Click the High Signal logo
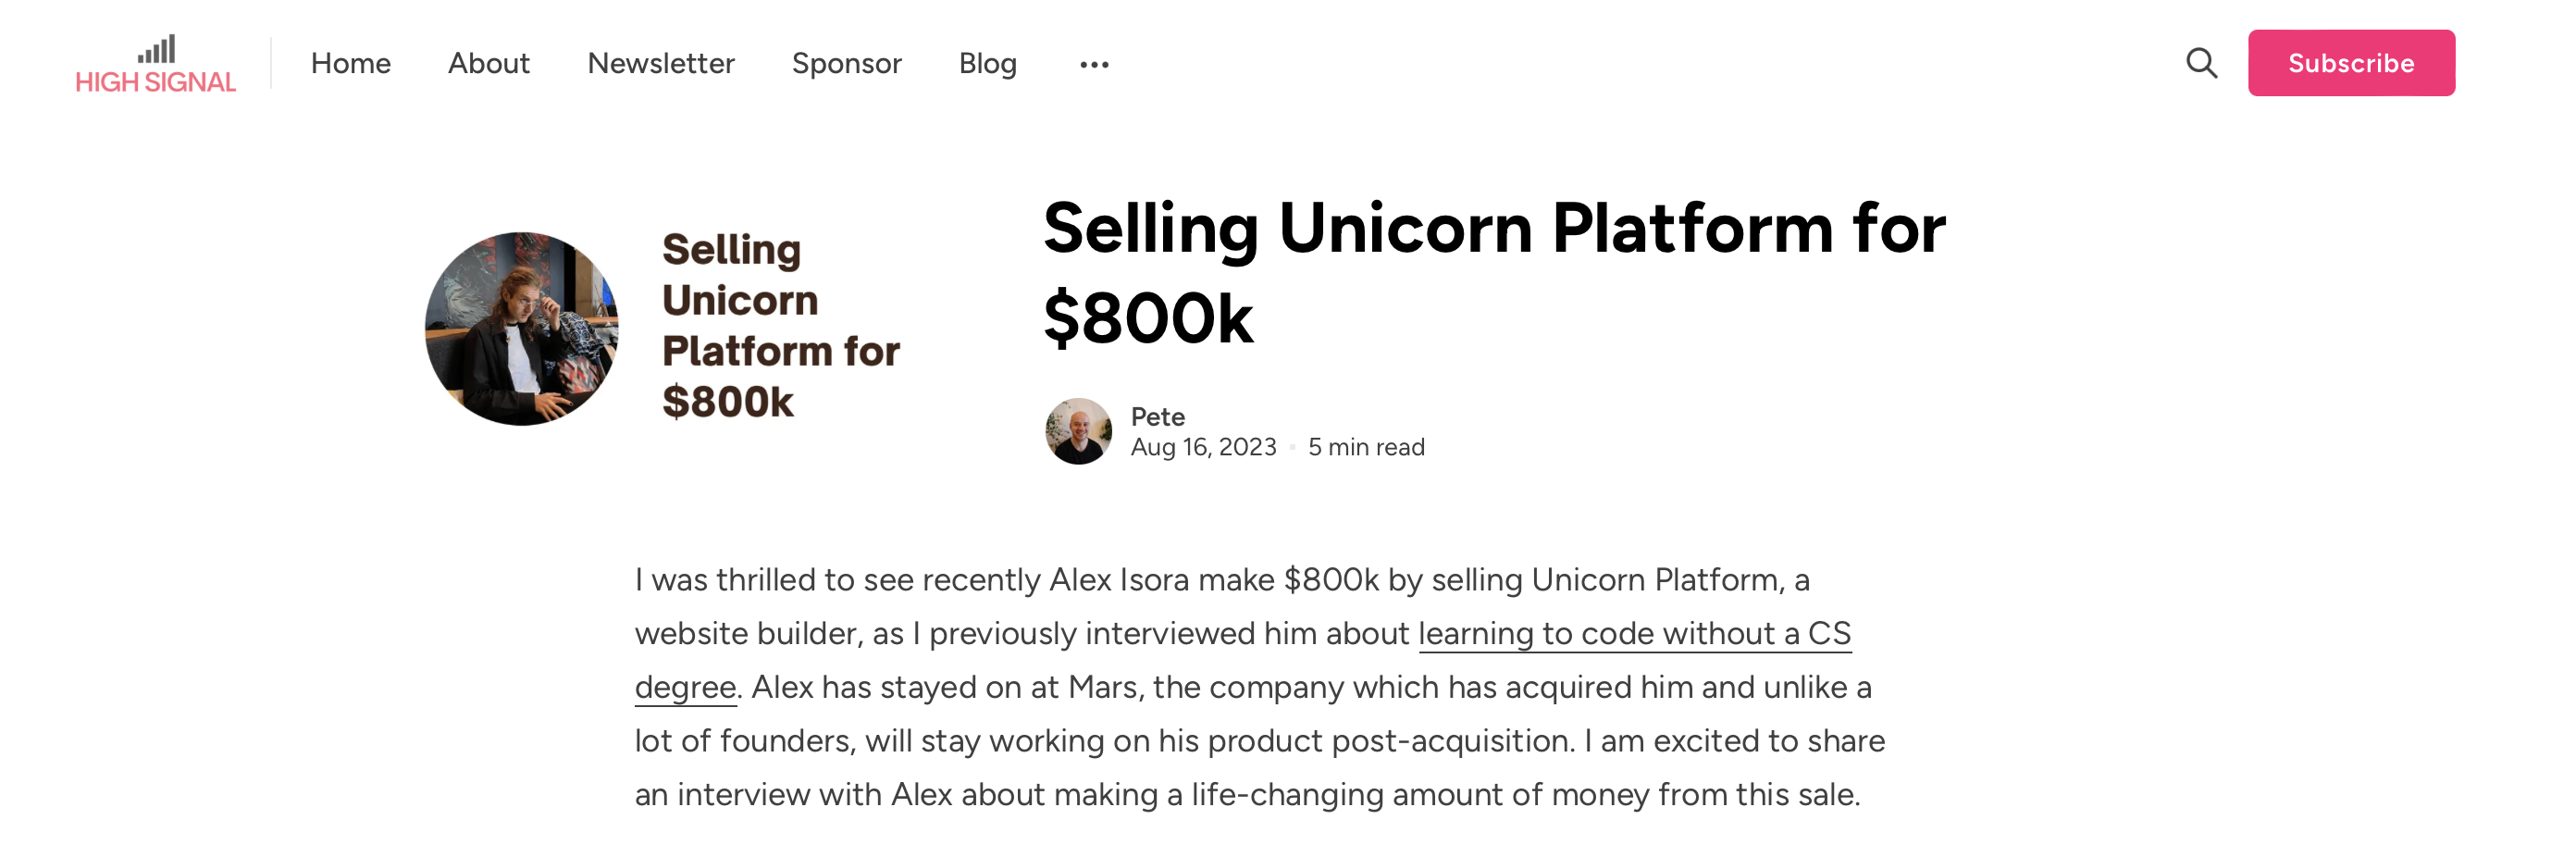 [156, 64]
